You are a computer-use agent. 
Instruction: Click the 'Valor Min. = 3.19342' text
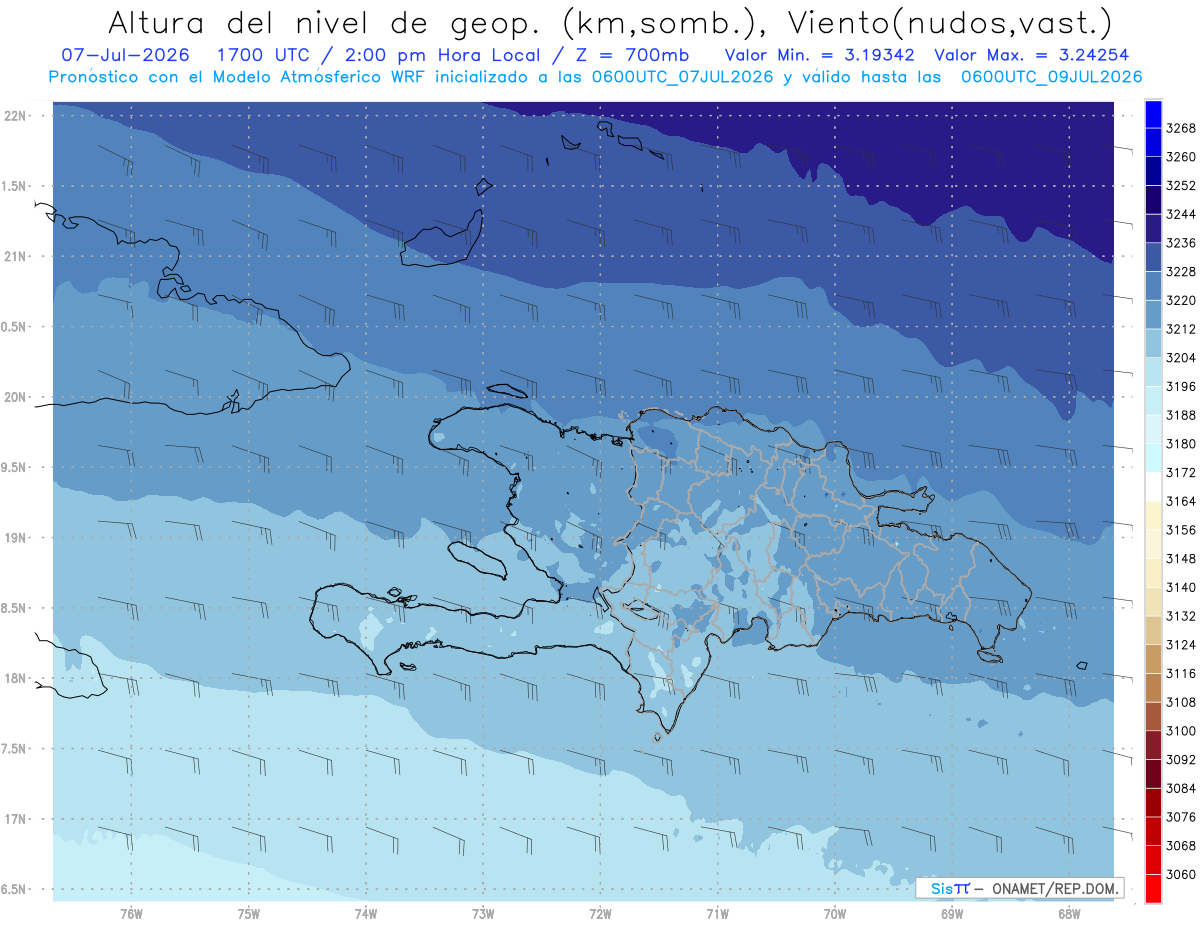[x=821, y=55]
